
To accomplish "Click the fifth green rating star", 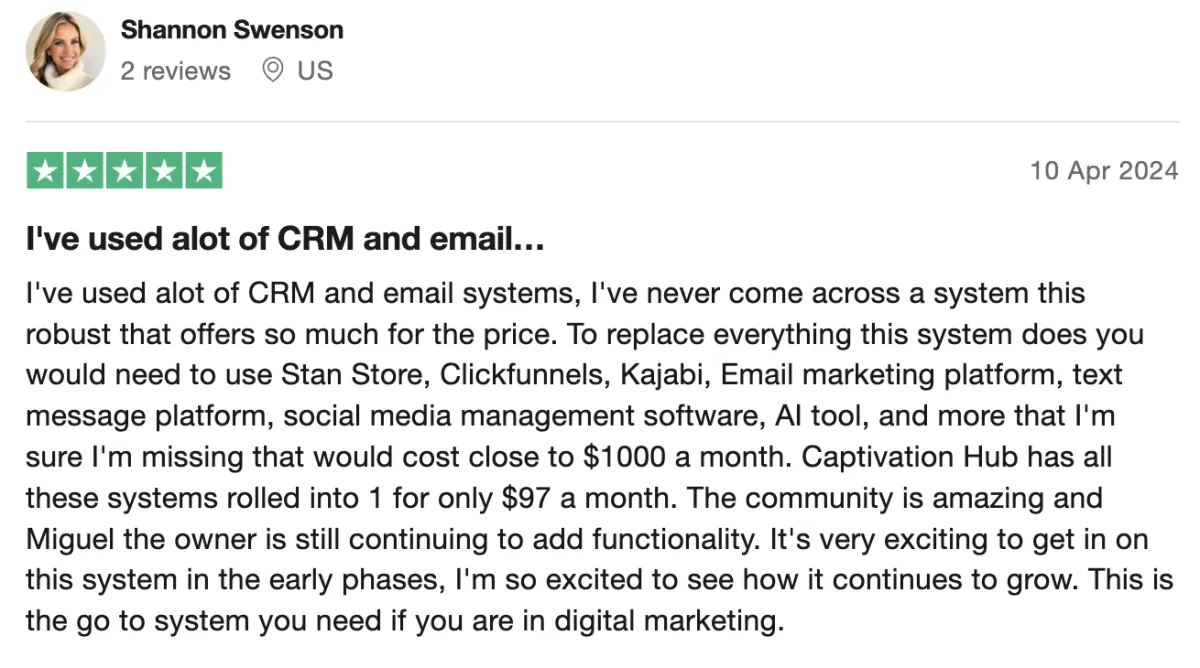I will (203, 171).
